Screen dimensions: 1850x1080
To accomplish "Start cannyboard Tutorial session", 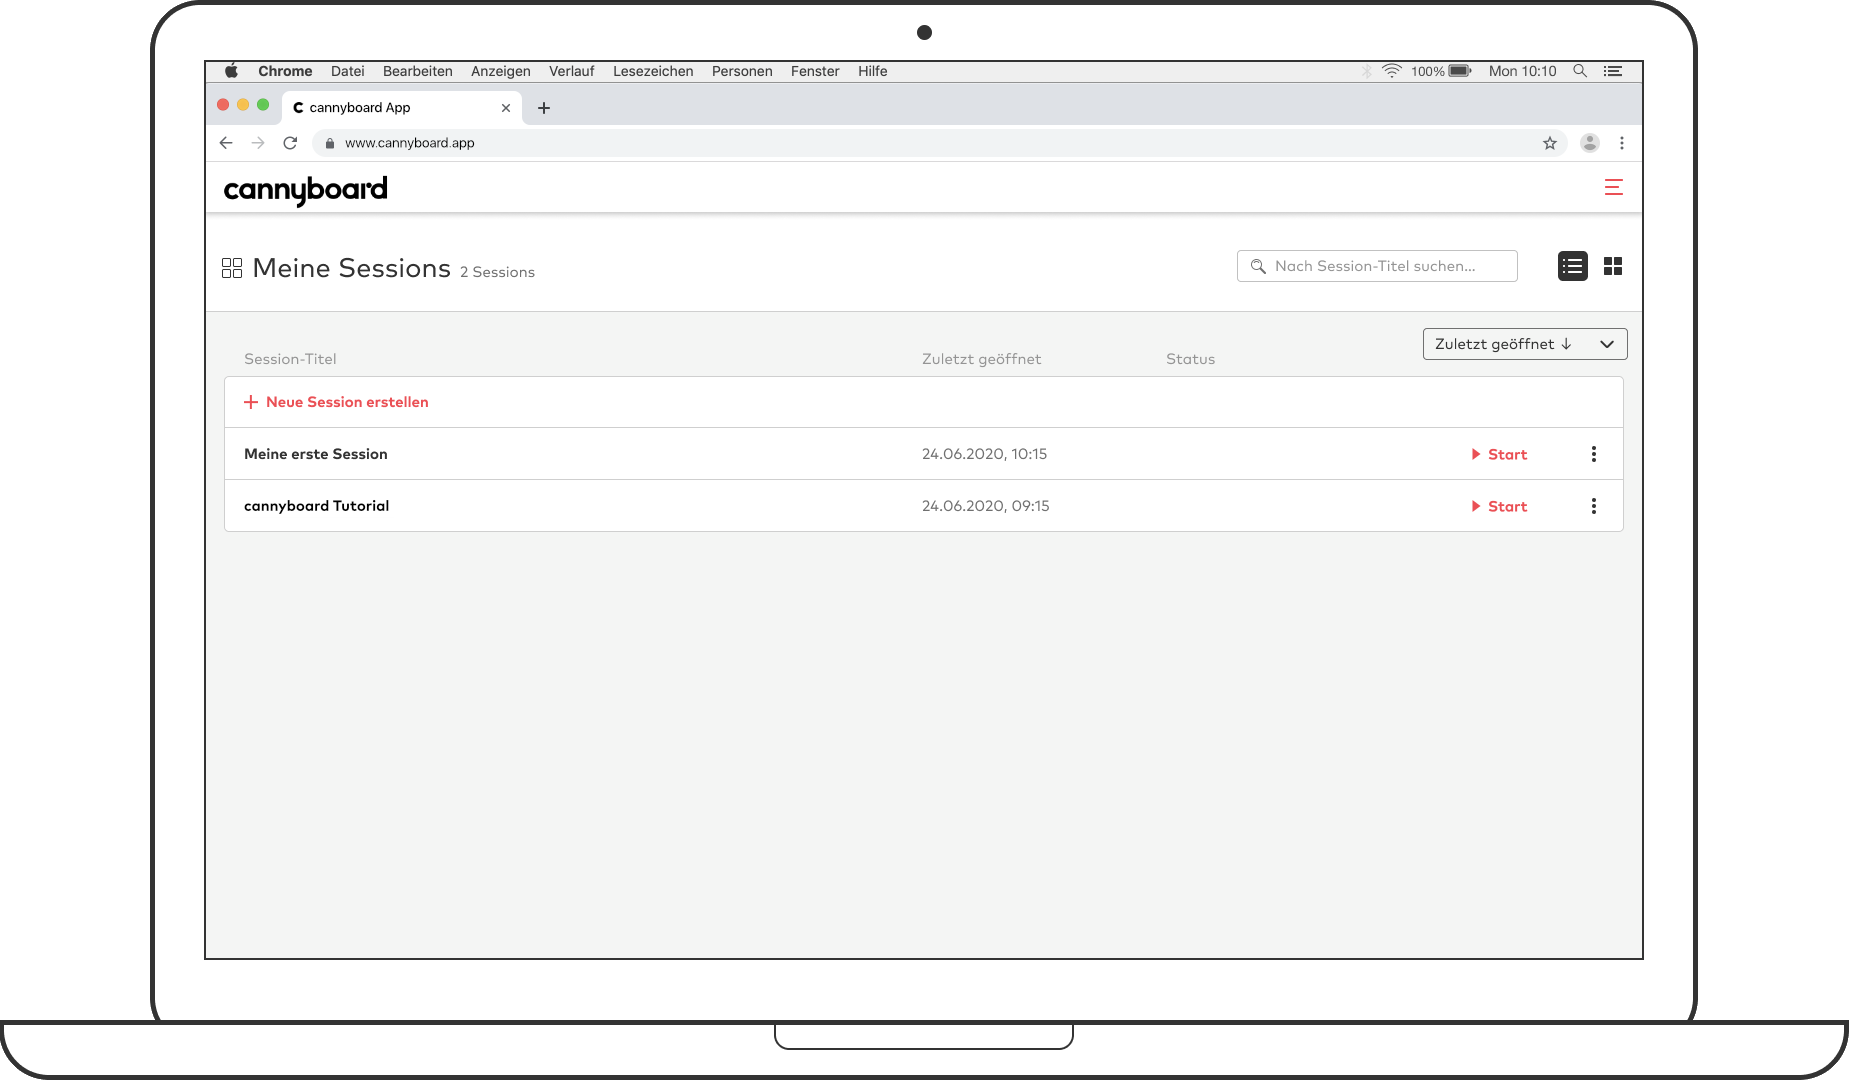I will [x=1499, y=506].
